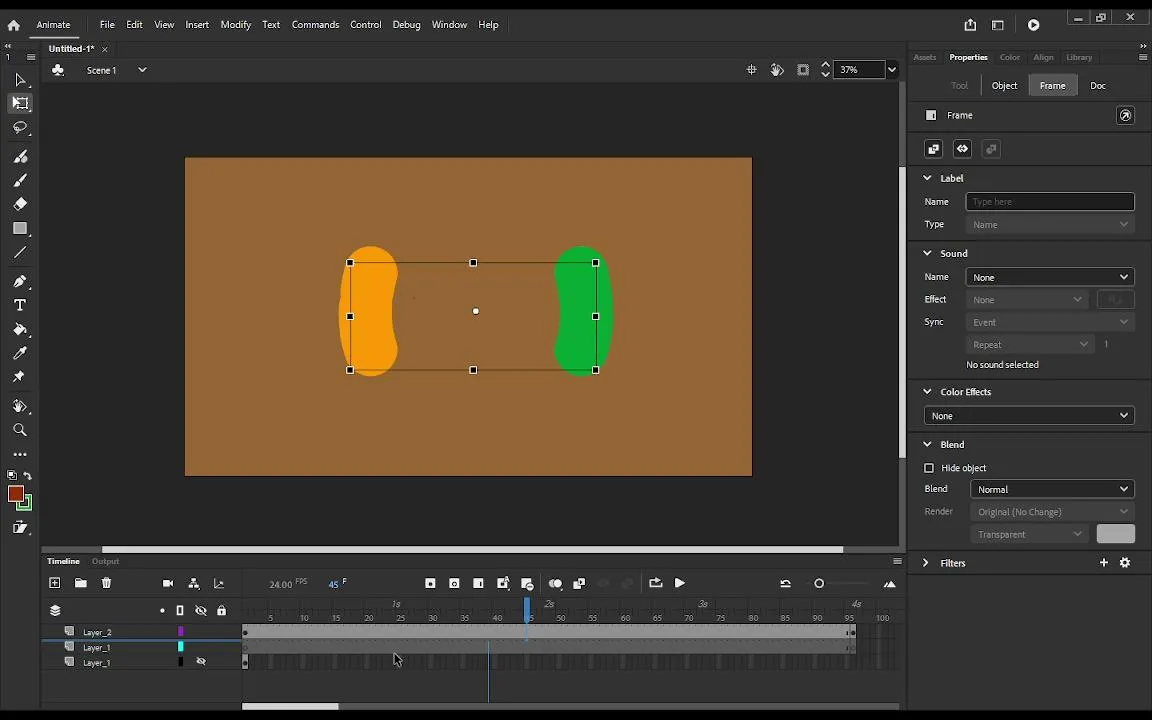
Task: Click the share/publish icon at top
Action: (x=970, y=25)
